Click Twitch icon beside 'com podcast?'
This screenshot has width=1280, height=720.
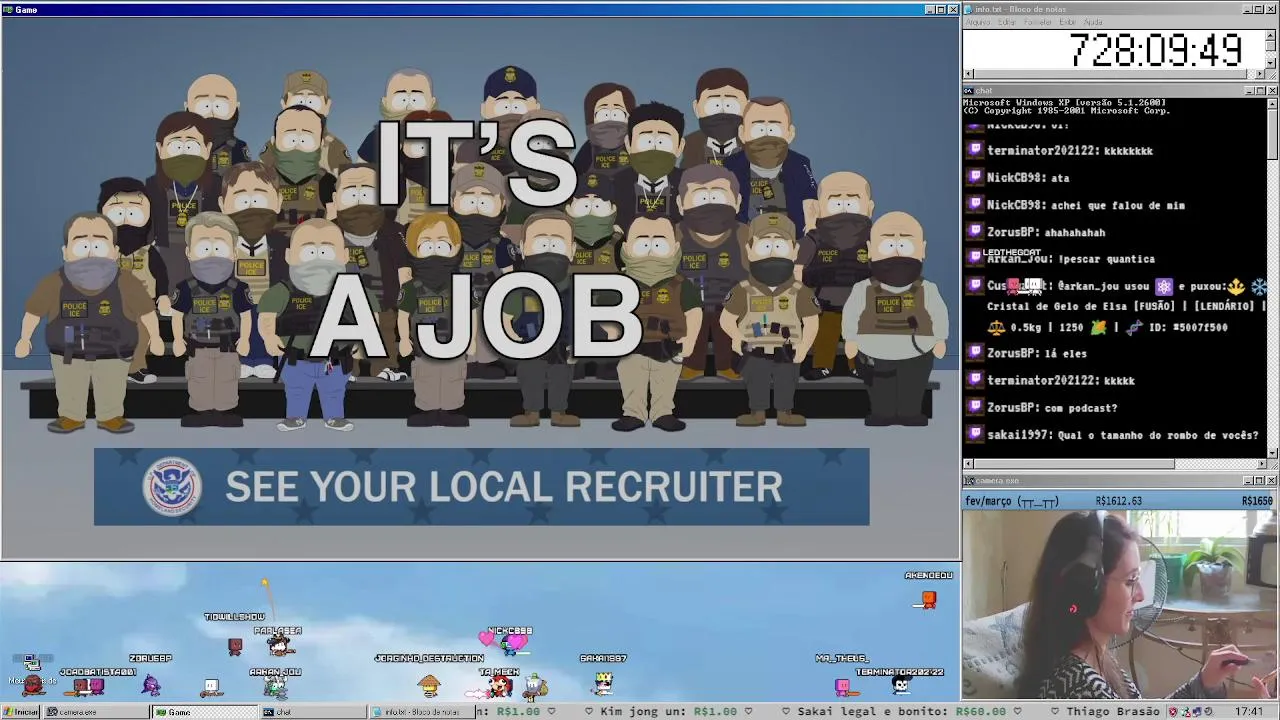pyautogui.click(x=975, y=407)
